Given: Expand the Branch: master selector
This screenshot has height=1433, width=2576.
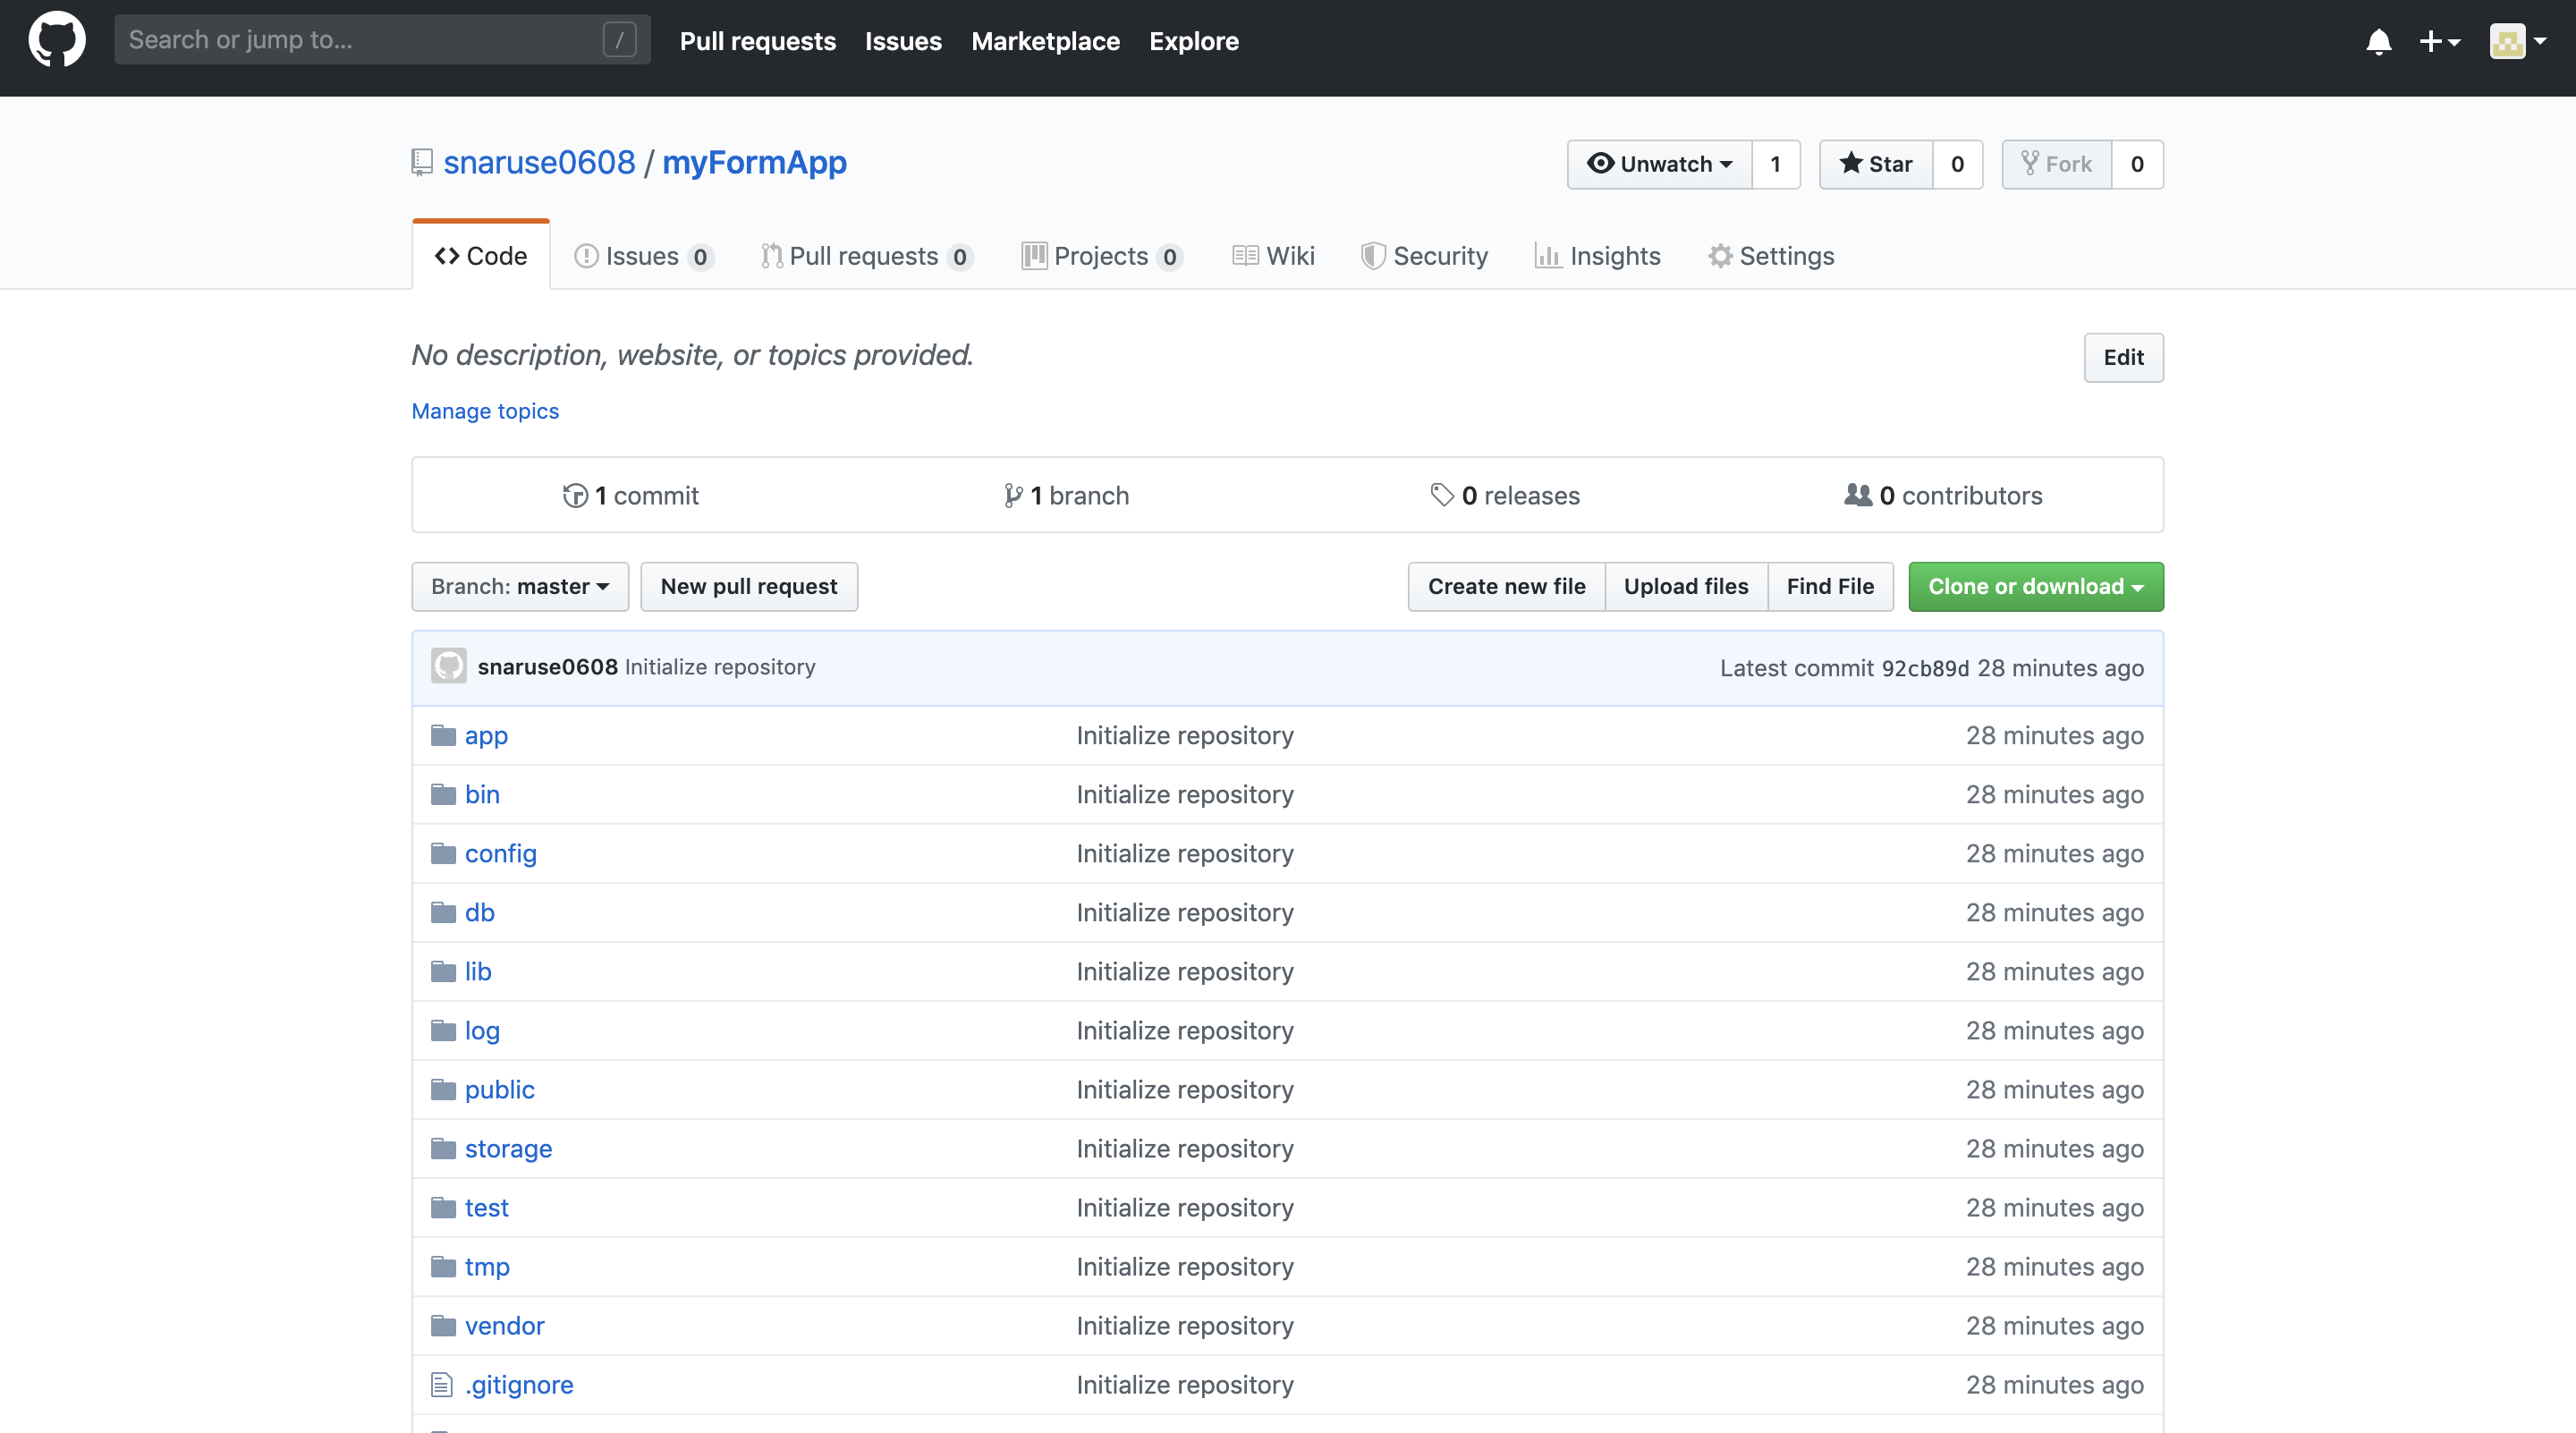Looking at the screenshot, I should pyautogui.click(x=520, y=587).
